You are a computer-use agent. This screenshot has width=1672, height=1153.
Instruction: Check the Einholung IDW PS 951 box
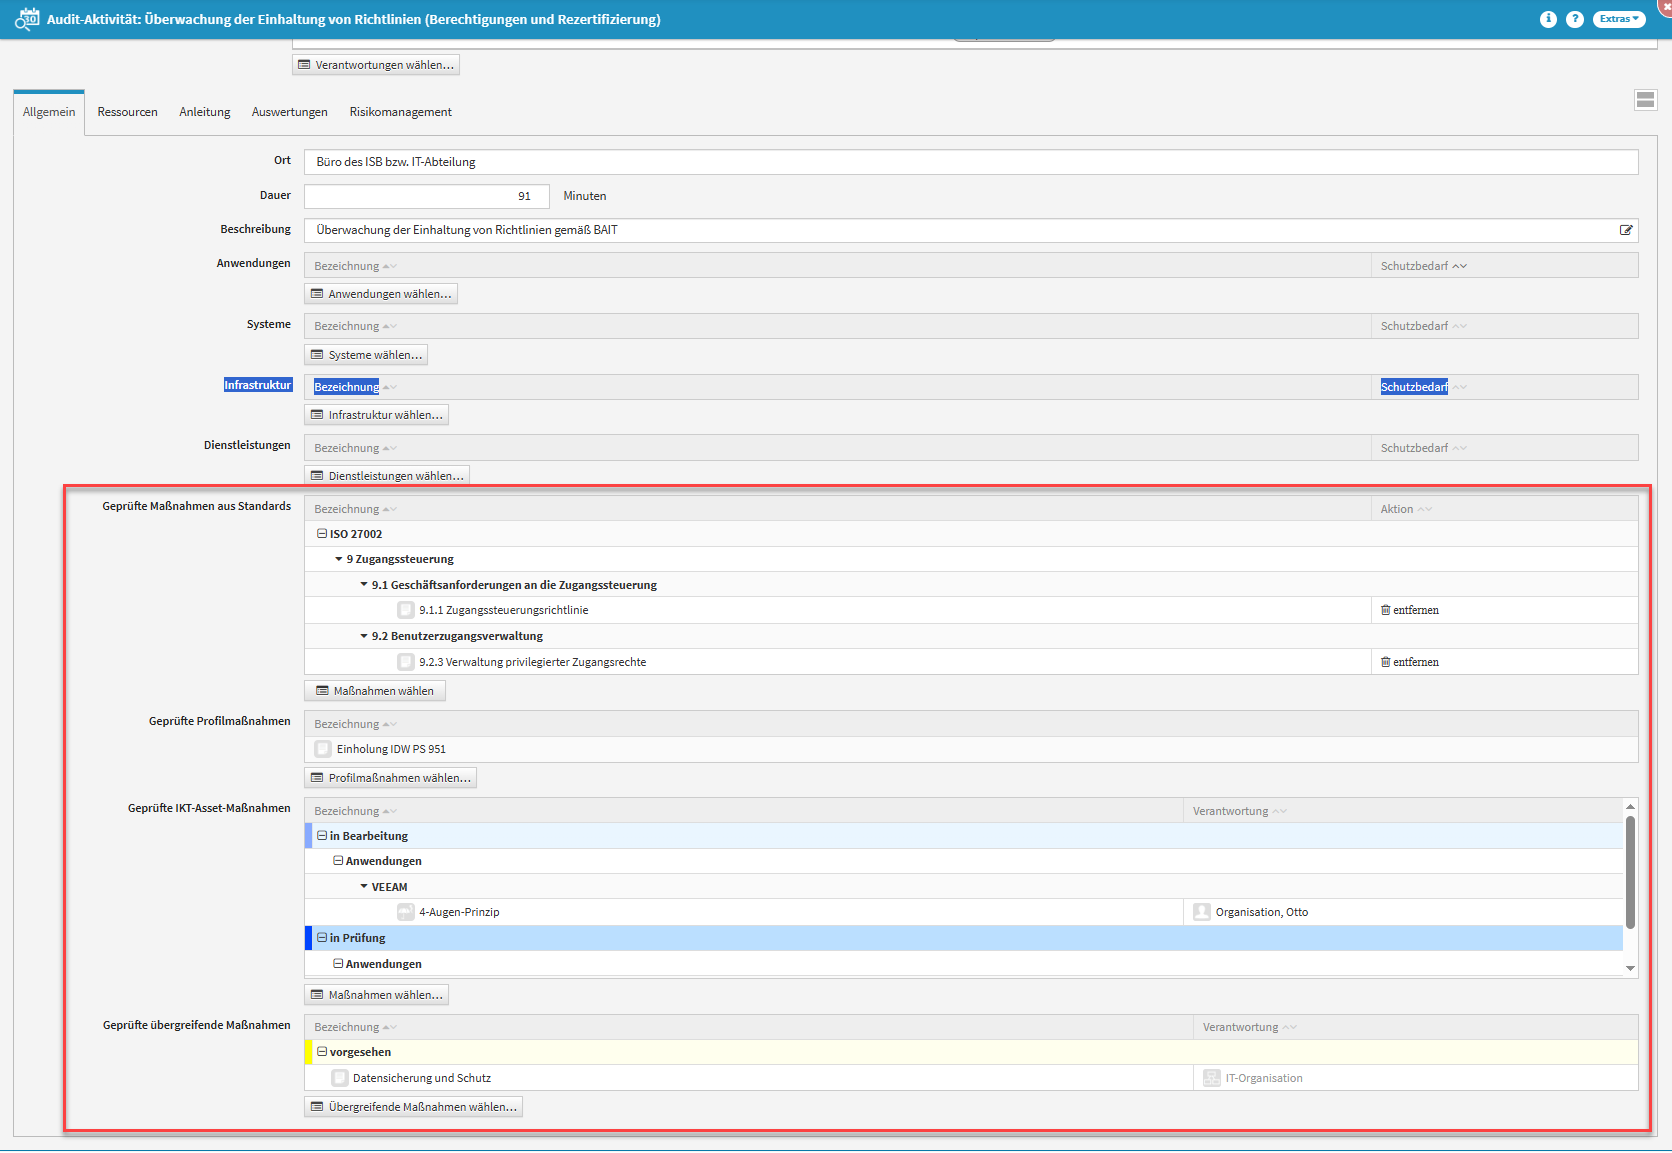pyautogui.click(x=323, y=749)
